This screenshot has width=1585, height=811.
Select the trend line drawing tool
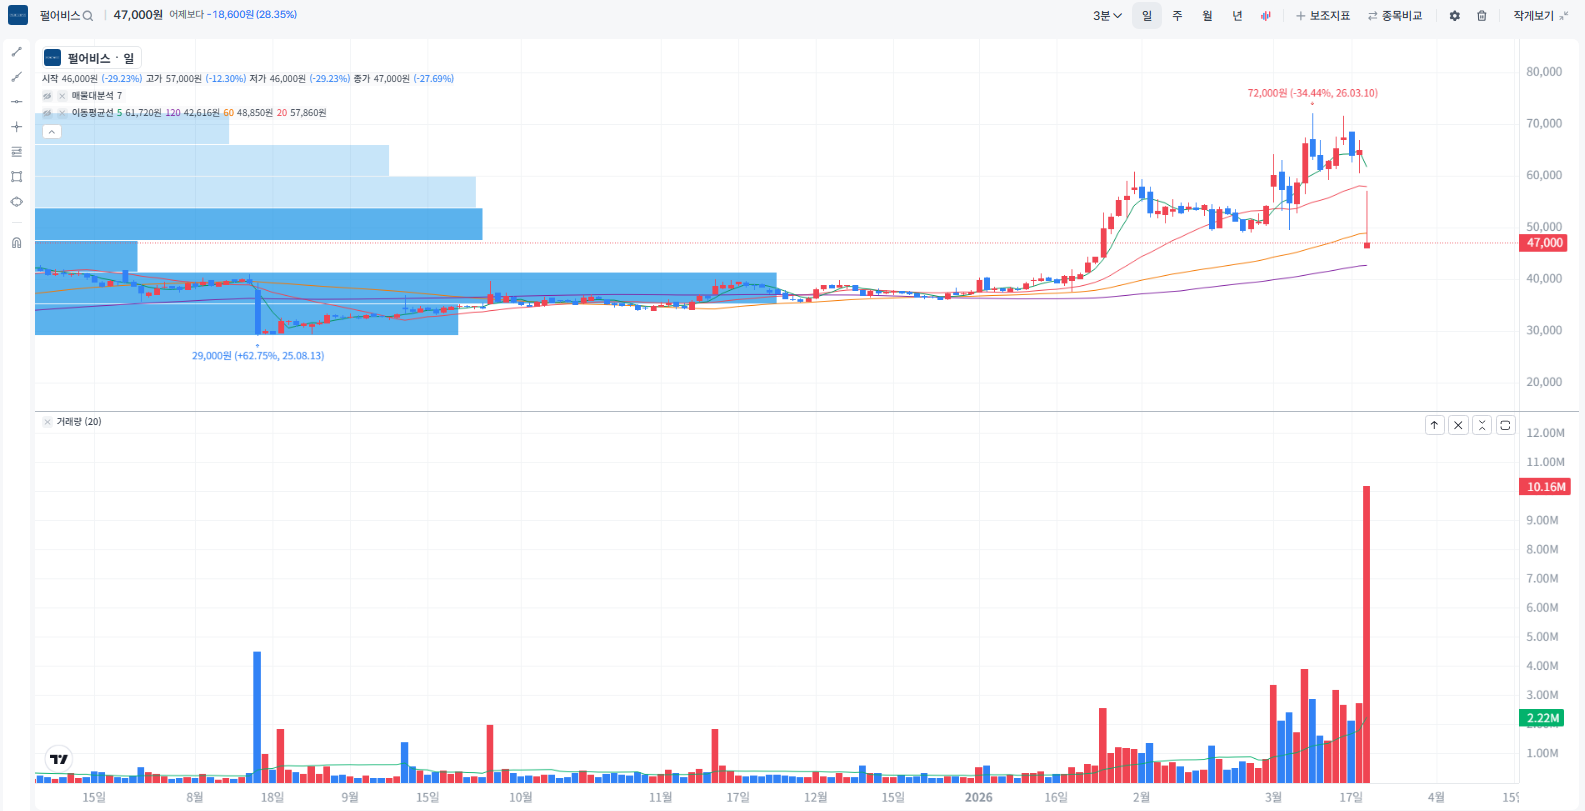16,52
